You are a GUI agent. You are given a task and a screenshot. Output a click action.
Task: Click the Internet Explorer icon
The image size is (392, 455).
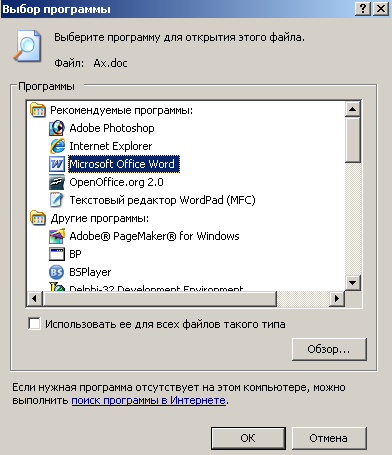tap(57, 146)
